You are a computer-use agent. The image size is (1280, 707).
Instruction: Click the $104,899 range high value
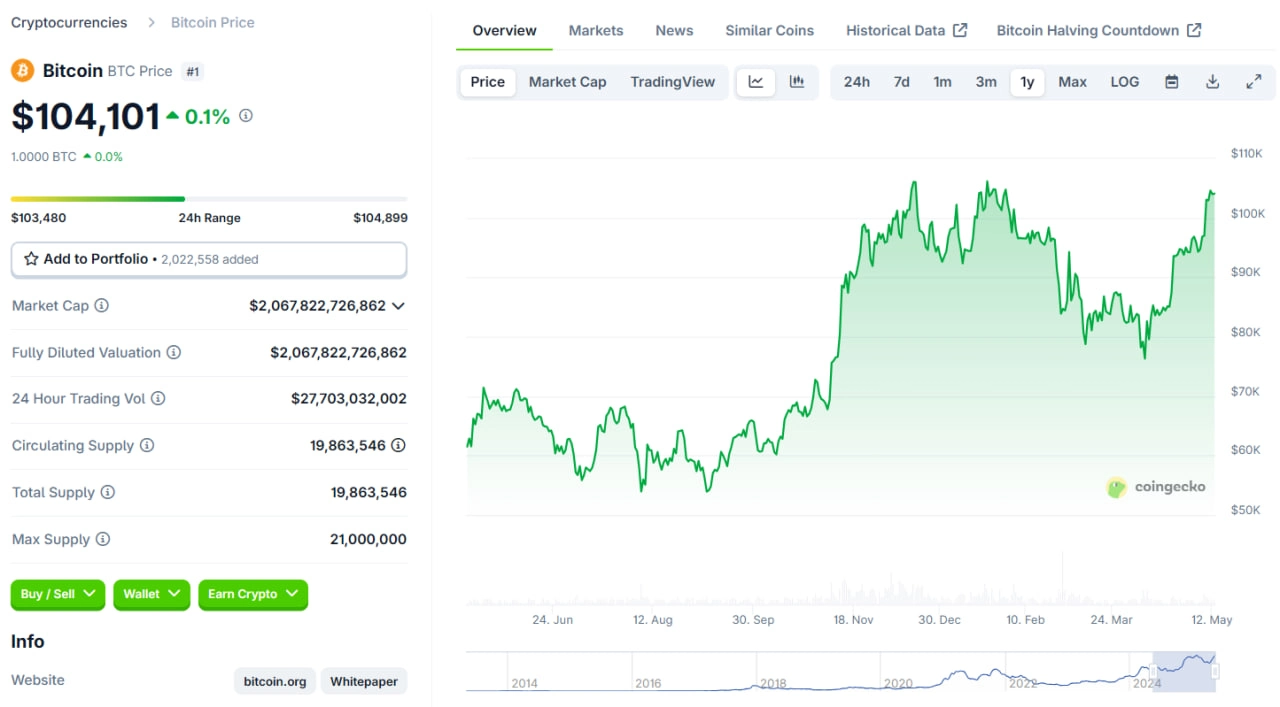[380, 218]
